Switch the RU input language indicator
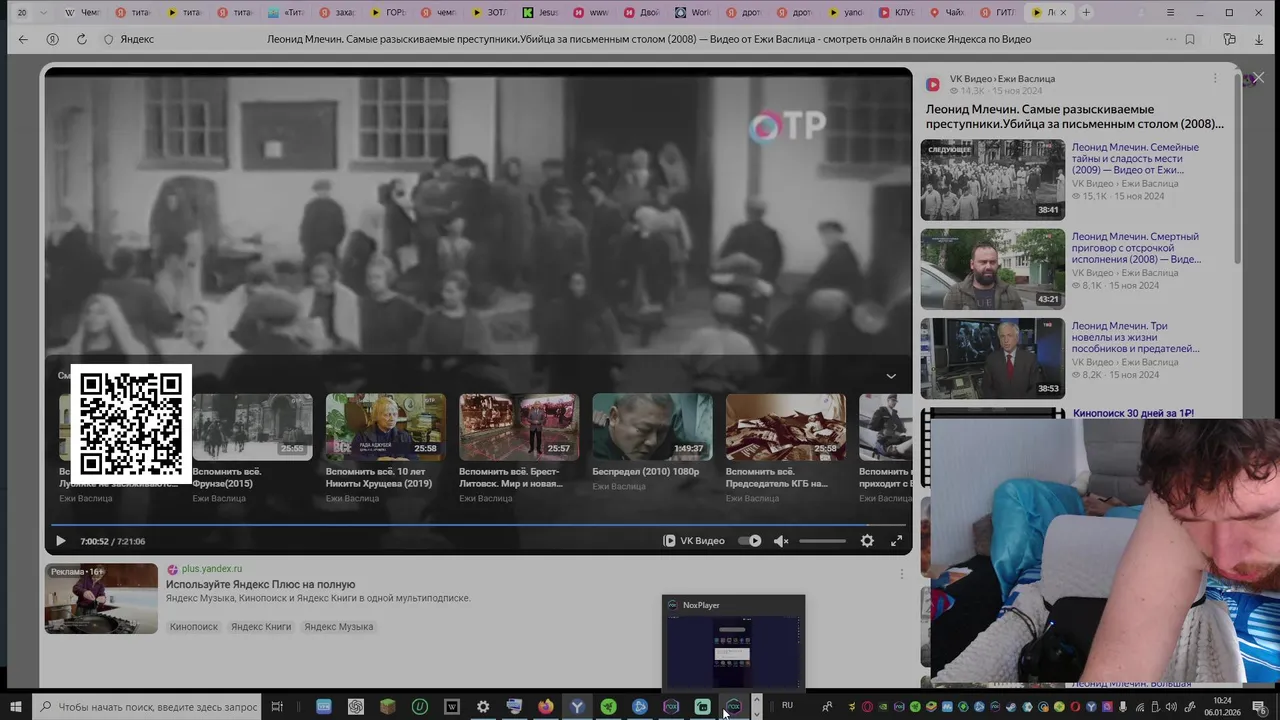Image resolution: width=1280 pixels, height=720 pixels. (787, 706)
